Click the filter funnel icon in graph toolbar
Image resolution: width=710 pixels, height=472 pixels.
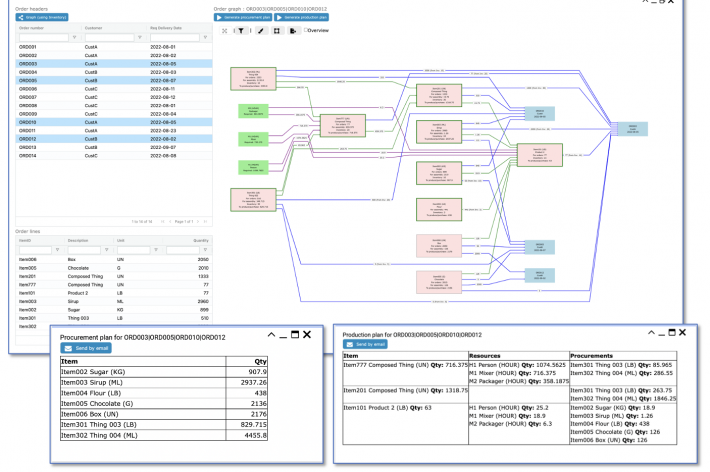pos(241,31)
